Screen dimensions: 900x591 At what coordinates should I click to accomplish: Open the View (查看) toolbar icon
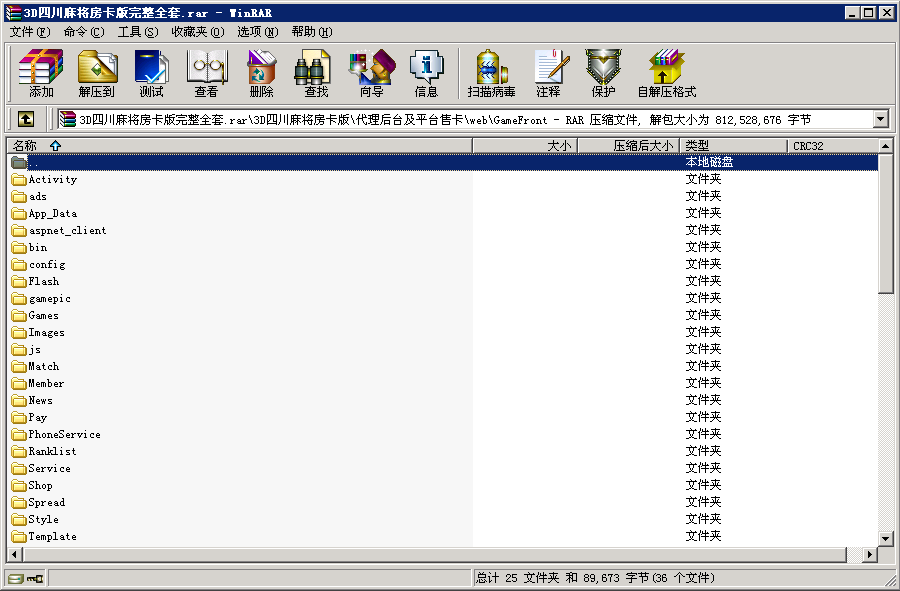tap(206, 73)
